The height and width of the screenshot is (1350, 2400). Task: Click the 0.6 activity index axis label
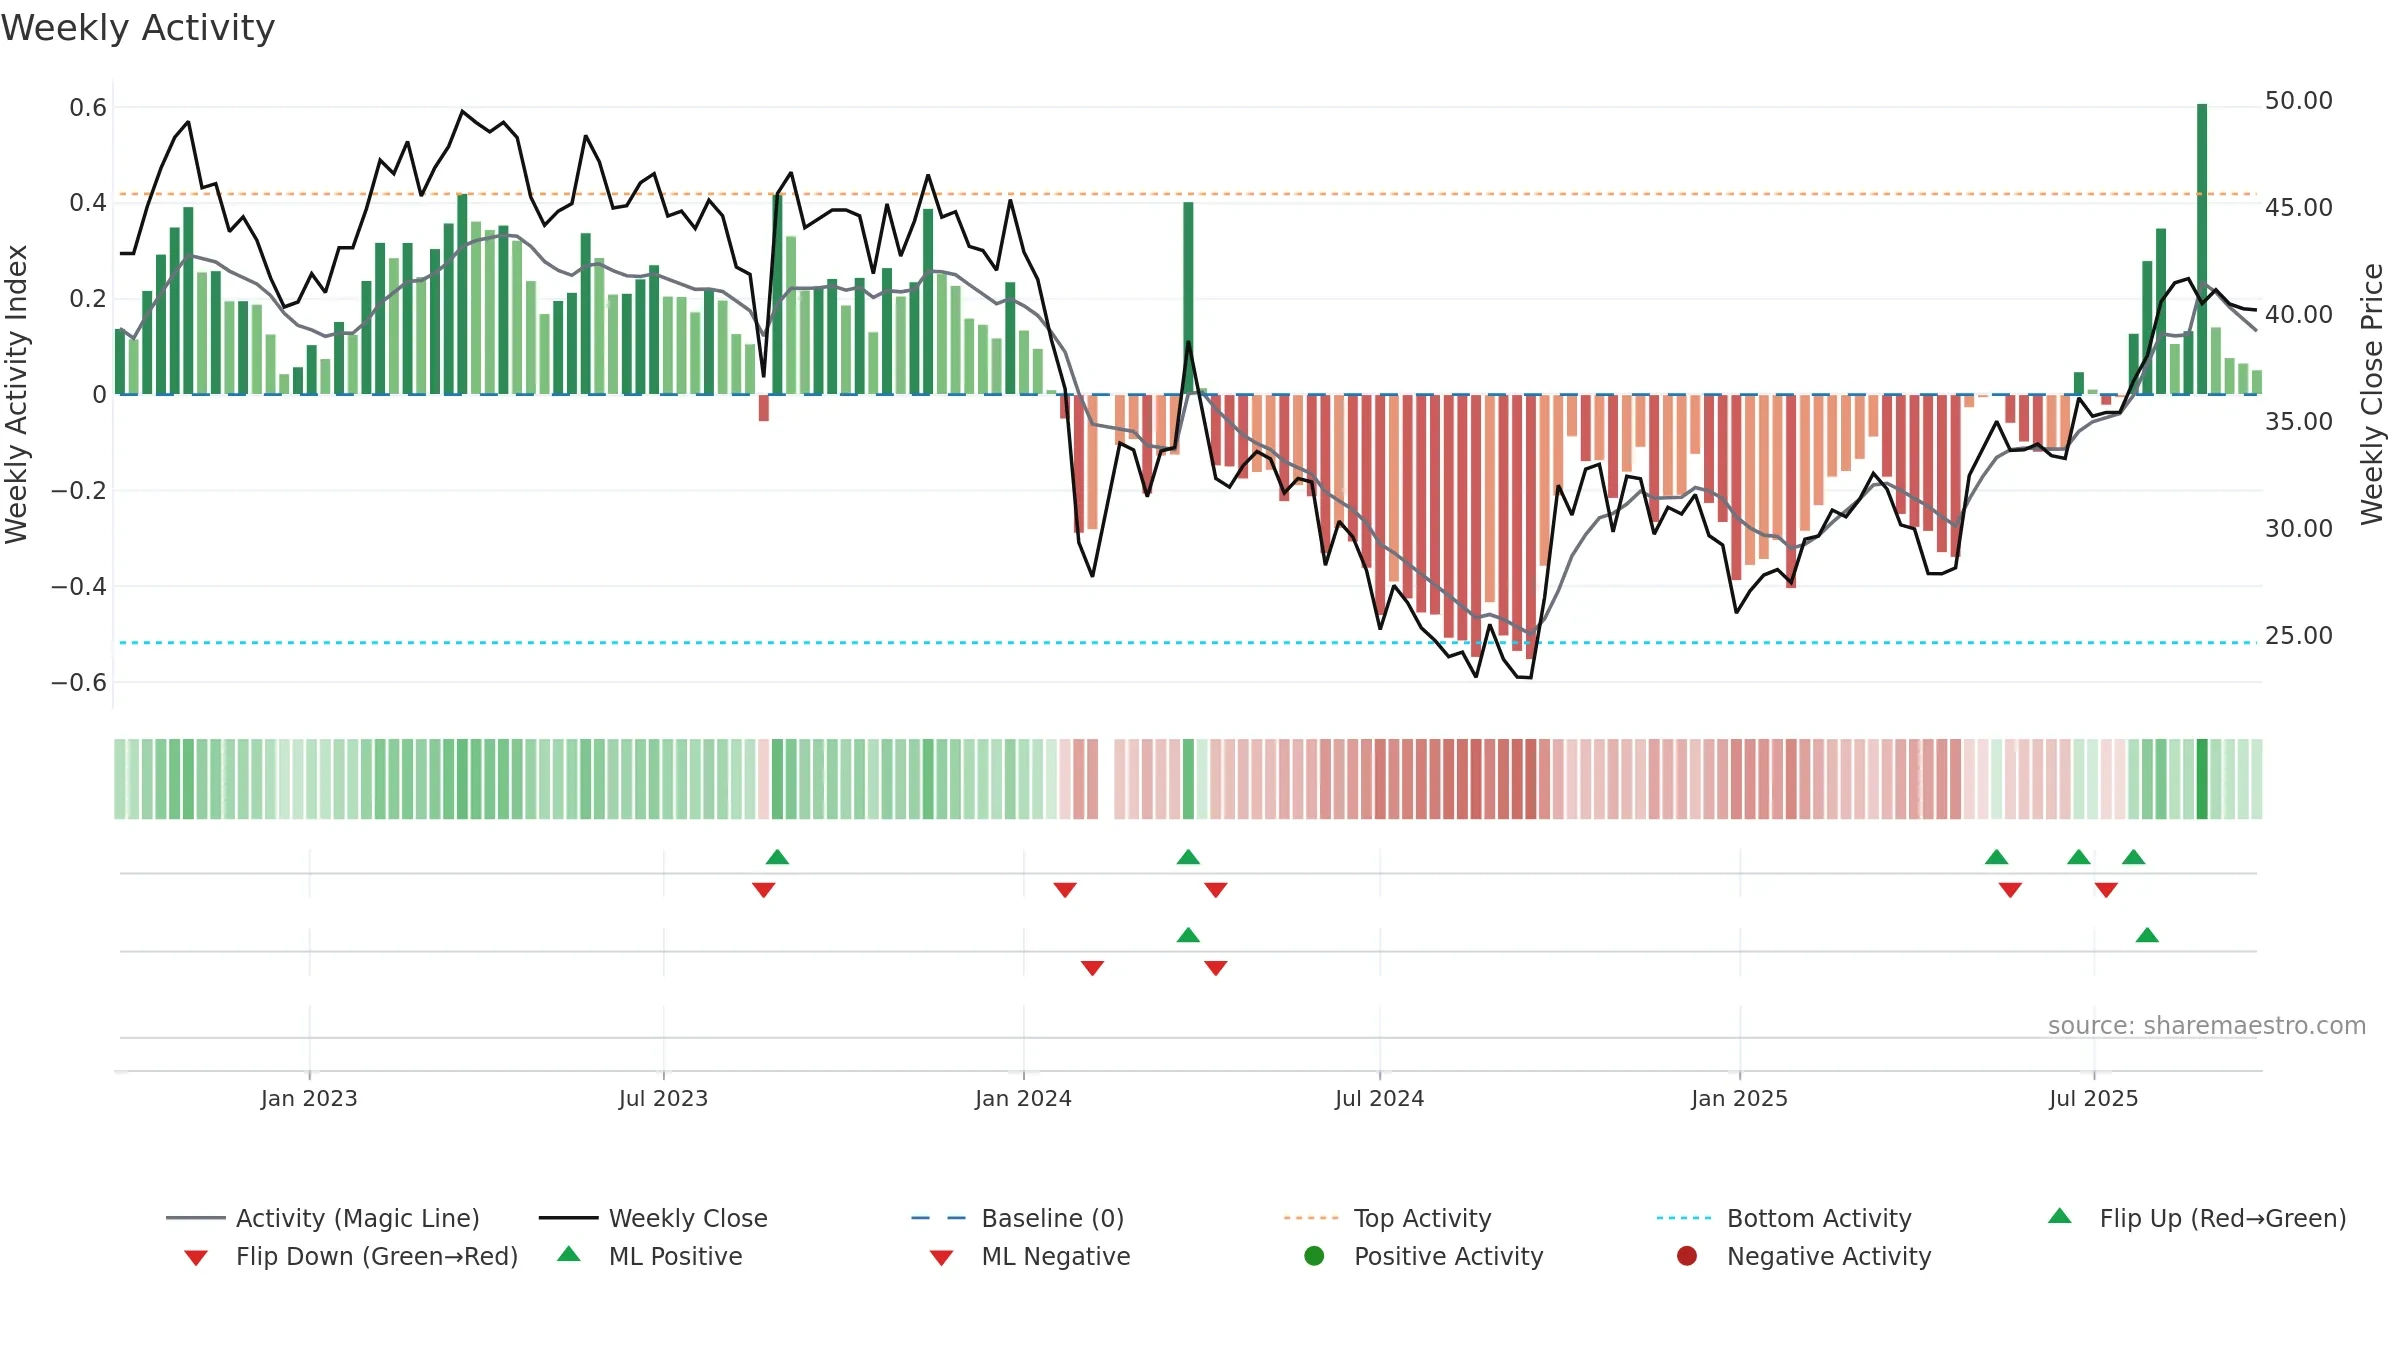click(x=88, y=107)
